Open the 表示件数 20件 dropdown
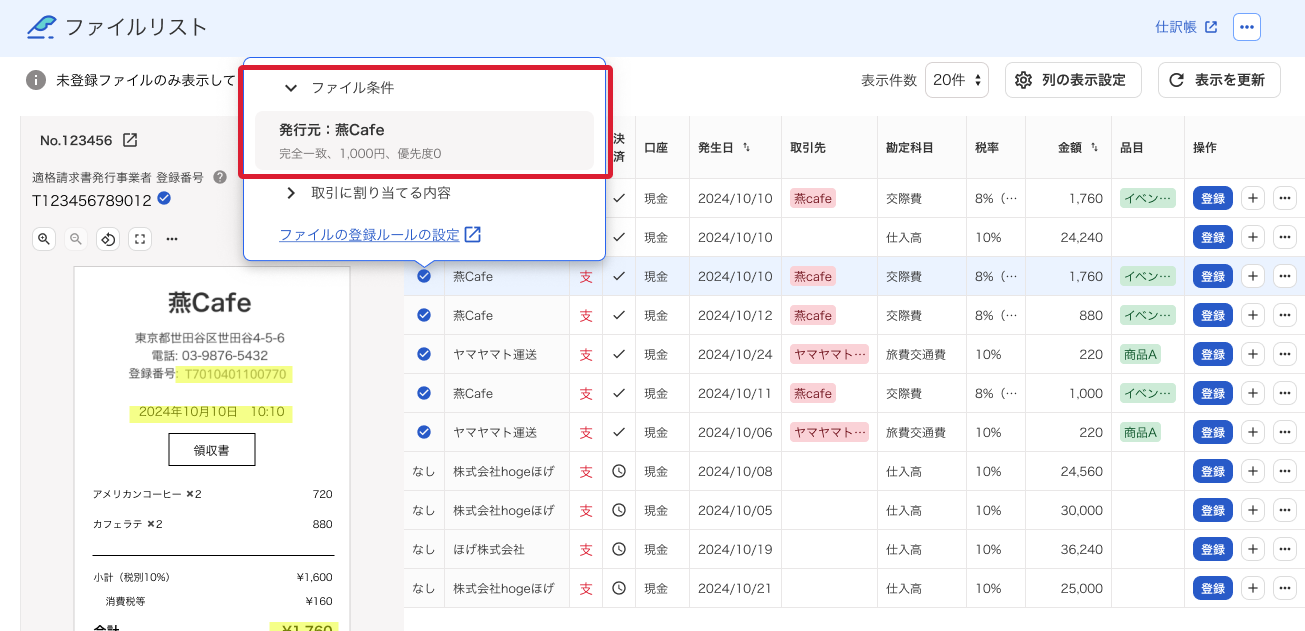 [x=957, y=80]
